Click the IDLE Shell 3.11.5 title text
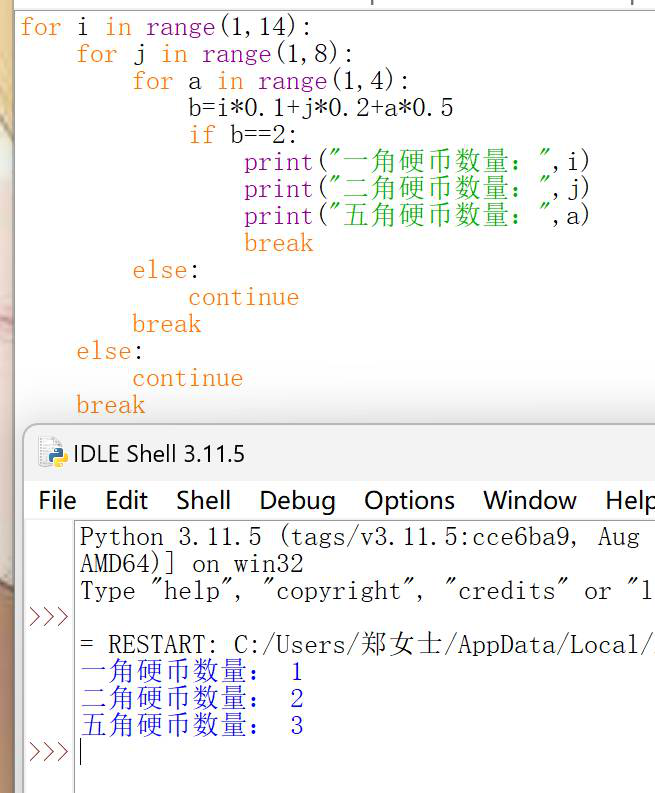Image resolution: width=655 pixels, height=793 pixels. point(159,454)
